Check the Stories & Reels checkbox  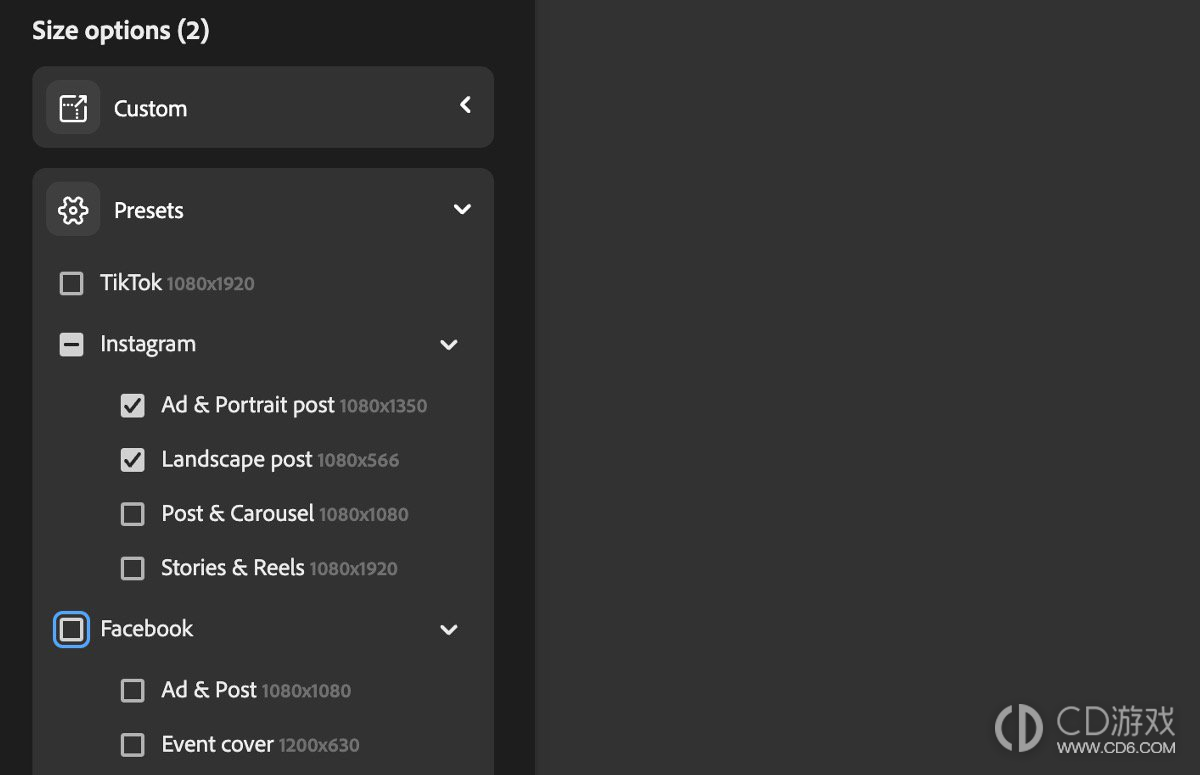[x=132, y=568]
